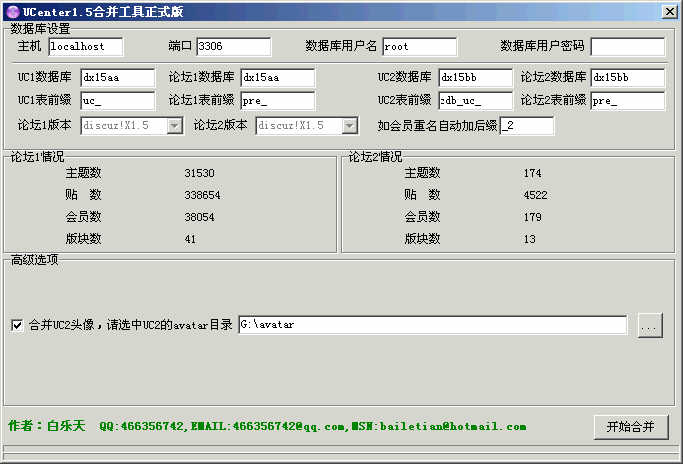
Task: Click the 论坛2表前缀 pre_ field
Action: point(628,101)
